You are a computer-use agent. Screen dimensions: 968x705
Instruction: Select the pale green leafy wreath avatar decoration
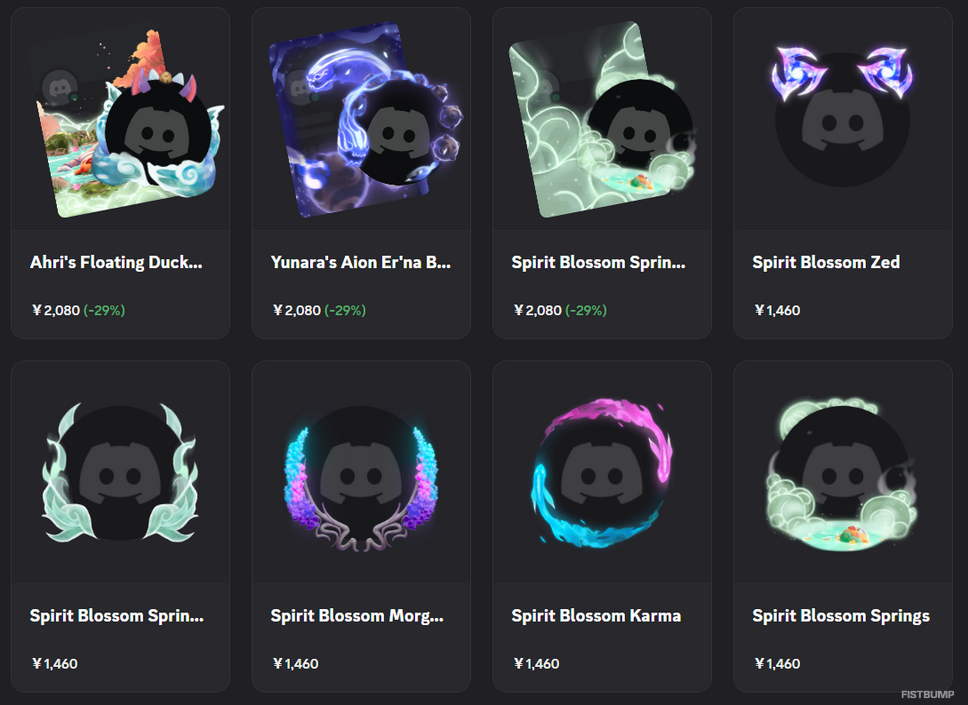click(120, 472)
